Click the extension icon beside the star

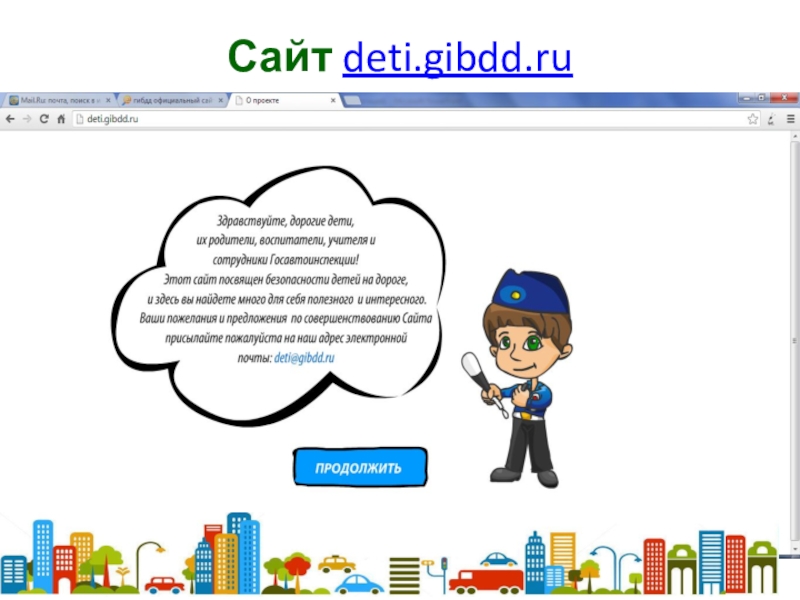click(x=771, y=119)
